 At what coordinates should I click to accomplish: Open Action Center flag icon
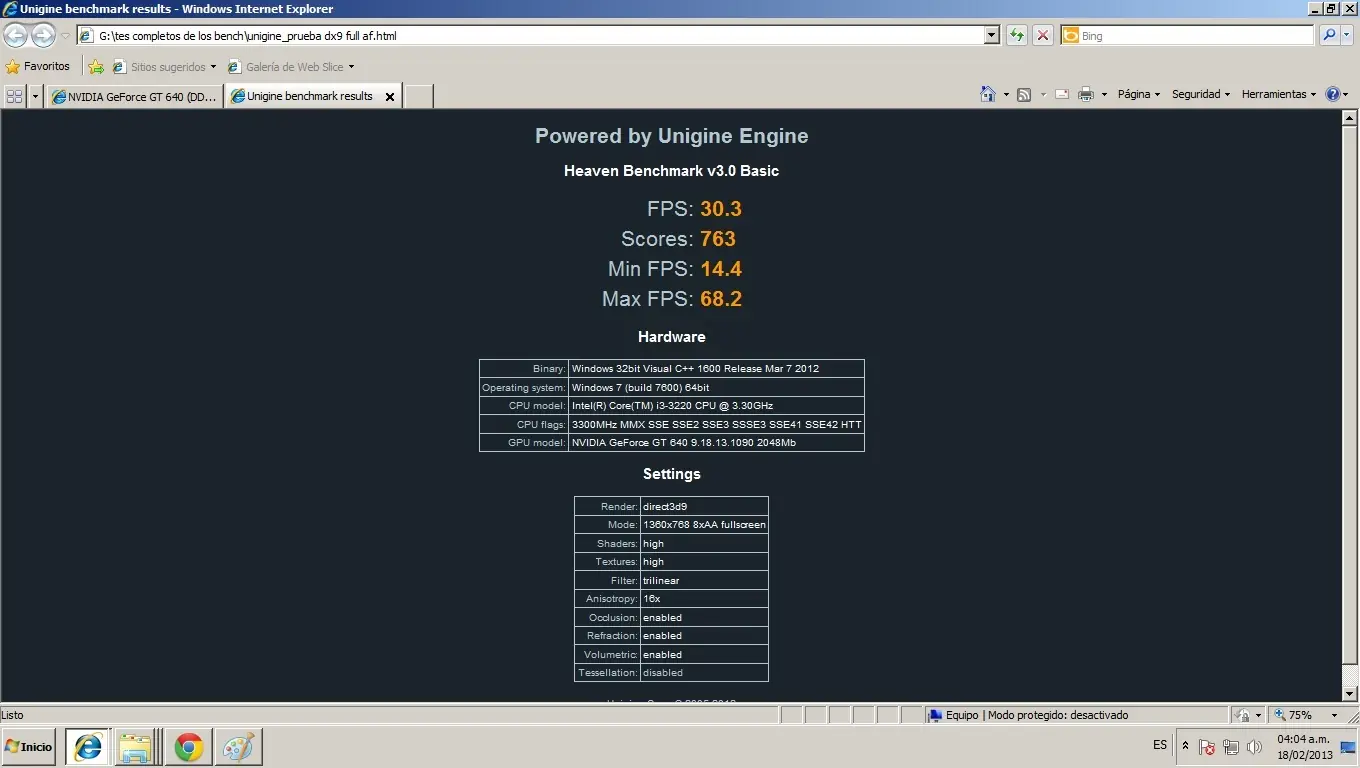[x=1207, y=747]
